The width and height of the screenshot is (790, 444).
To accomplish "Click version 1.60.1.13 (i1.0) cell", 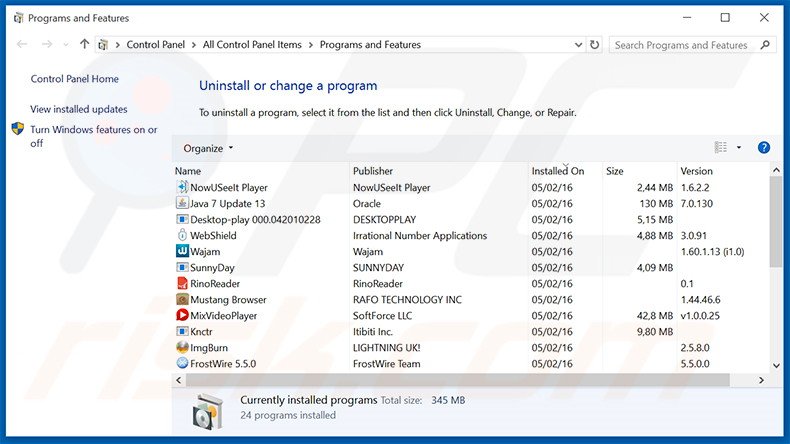I will [x=712, y=251].
